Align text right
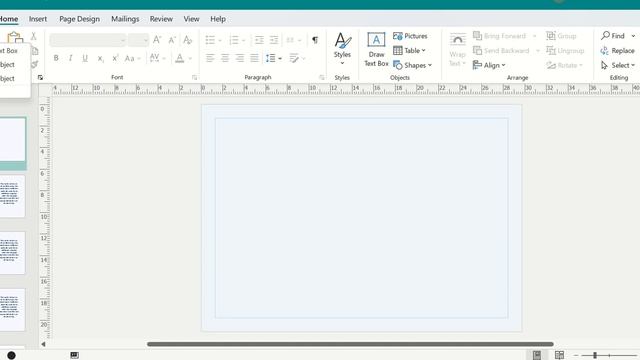Screen dimensions: 640x360 [x=240, y=58]
